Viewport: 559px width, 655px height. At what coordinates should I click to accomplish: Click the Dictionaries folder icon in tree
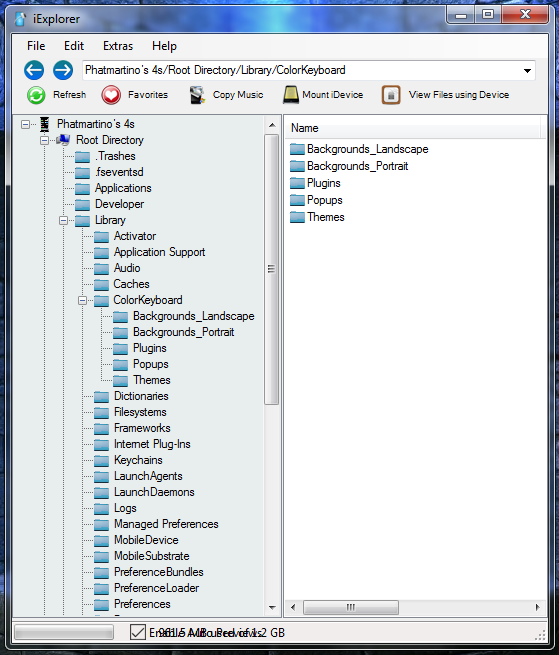(x=102, y=396)
